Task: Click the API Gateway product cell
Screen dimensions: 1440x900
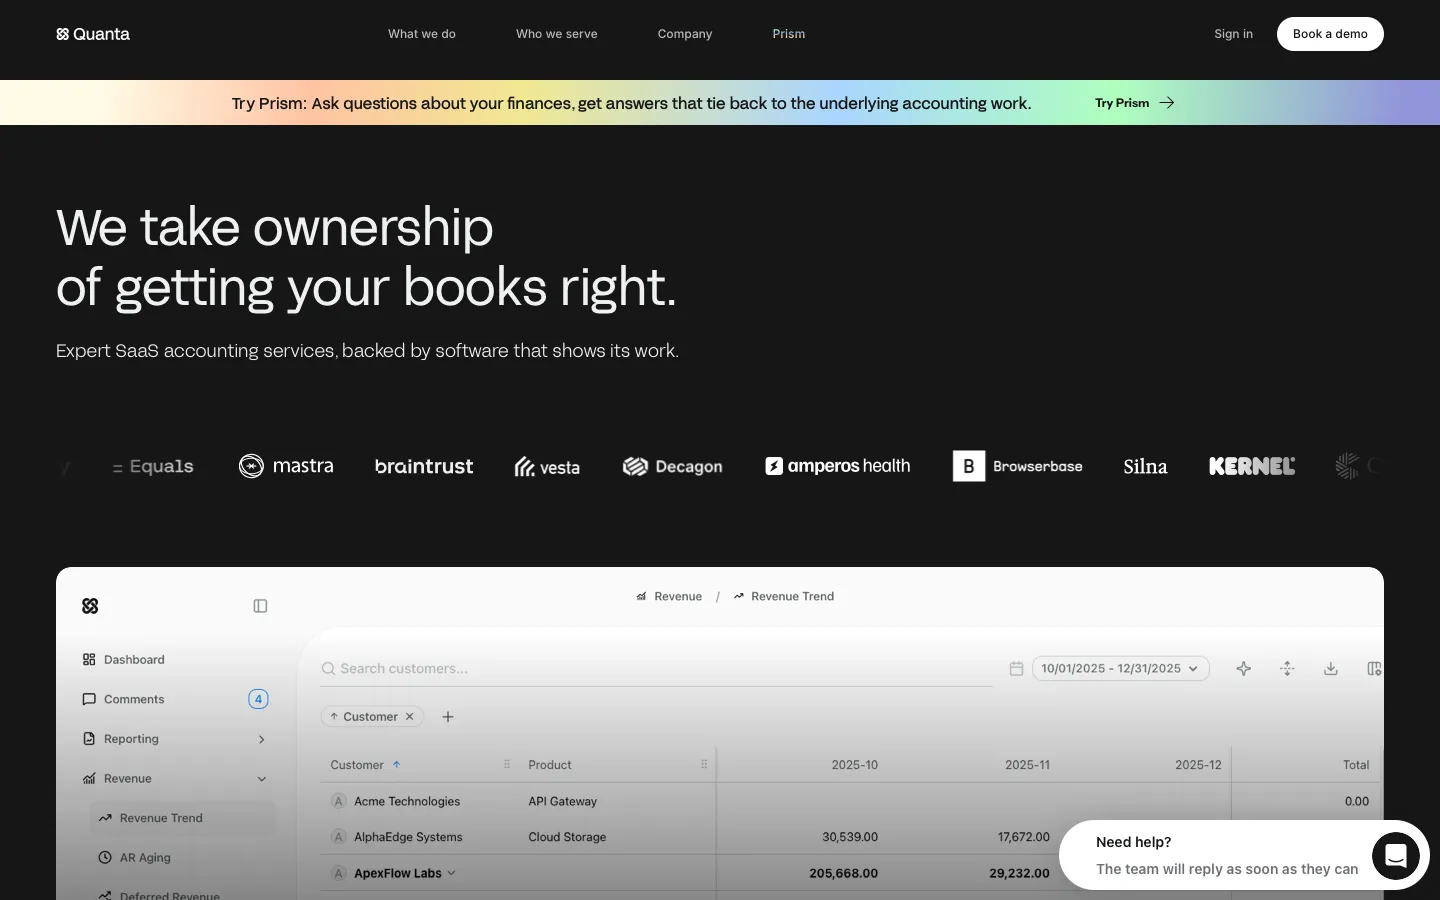Action: point(562,801)
